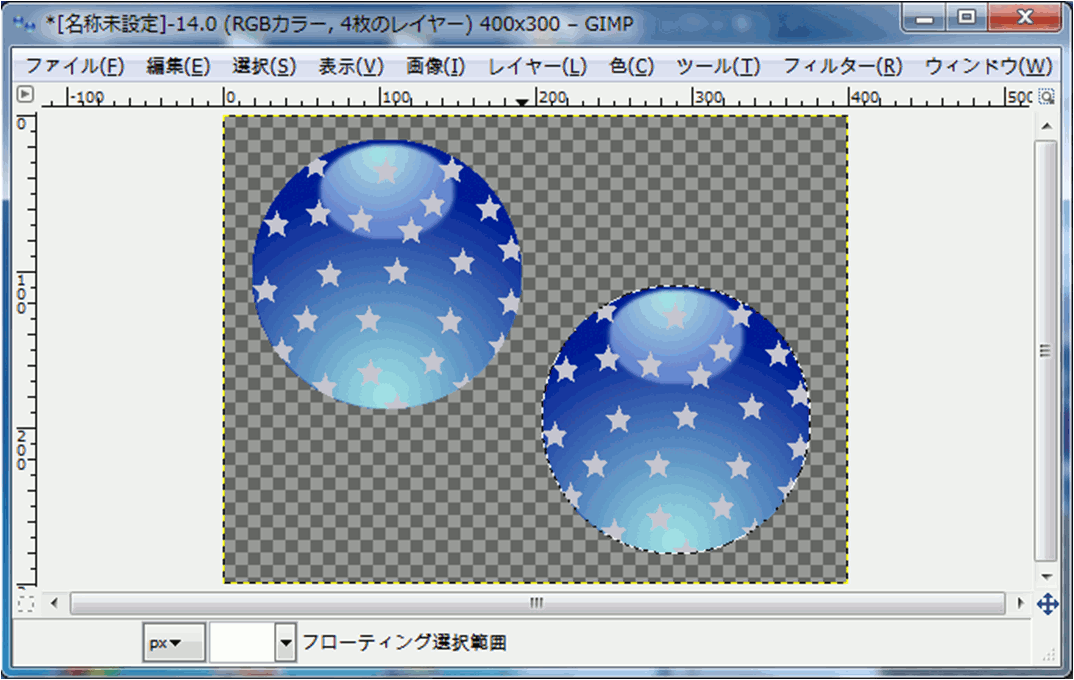Open the 選択(S) menu
This screenshot has width=1074, height=680.
tap(264, 67)
